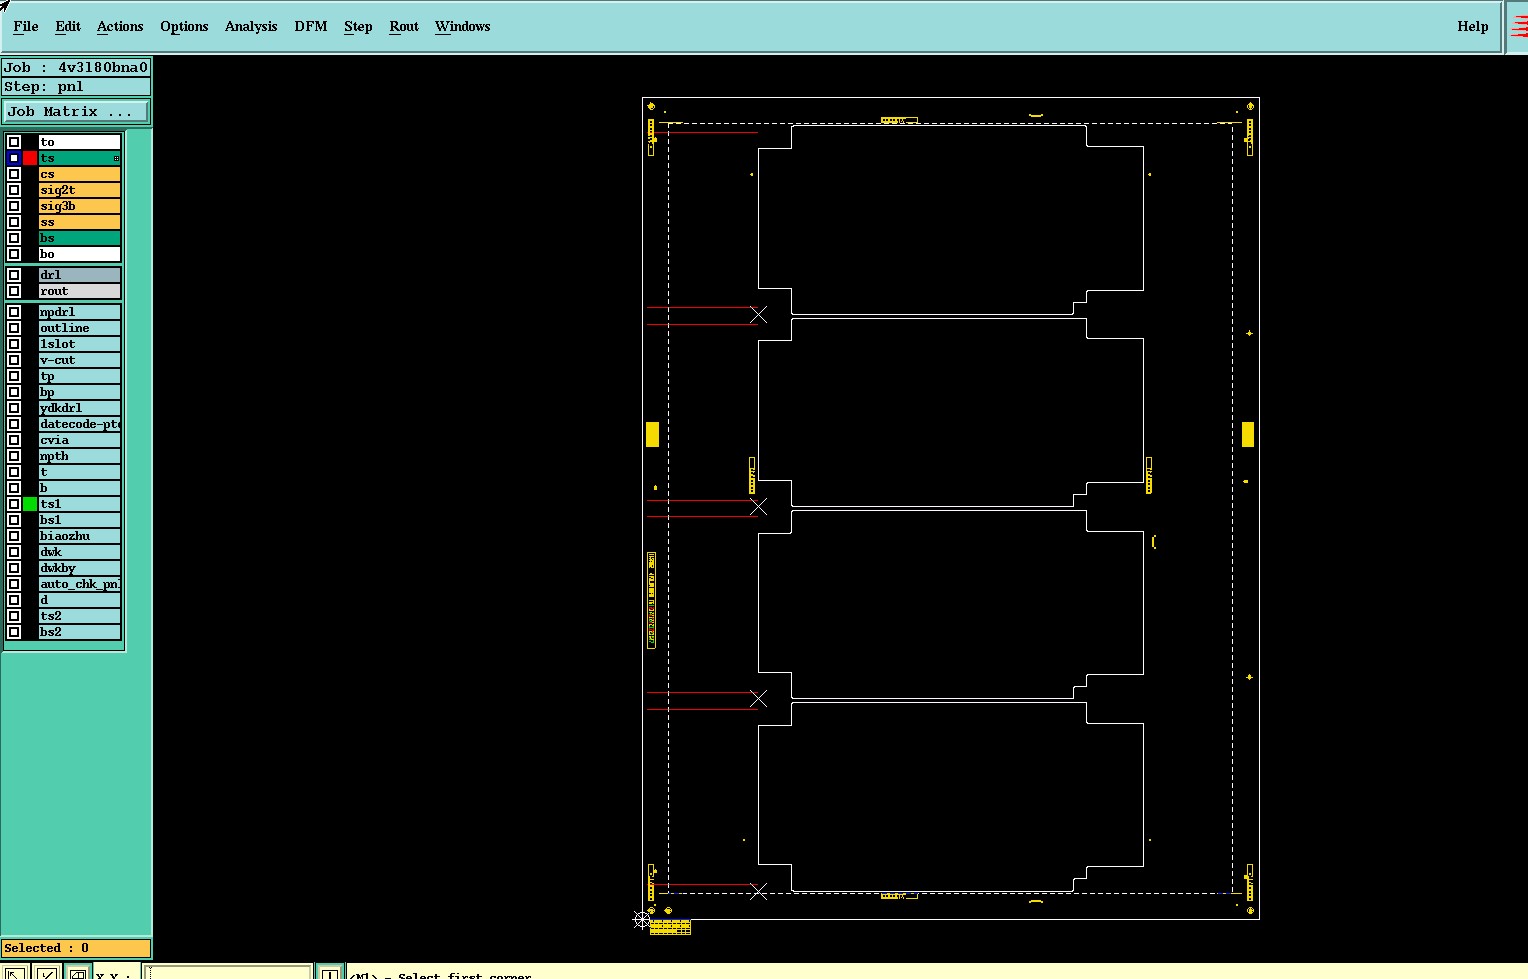Click the red striped icon at top right

[1519, 27]
